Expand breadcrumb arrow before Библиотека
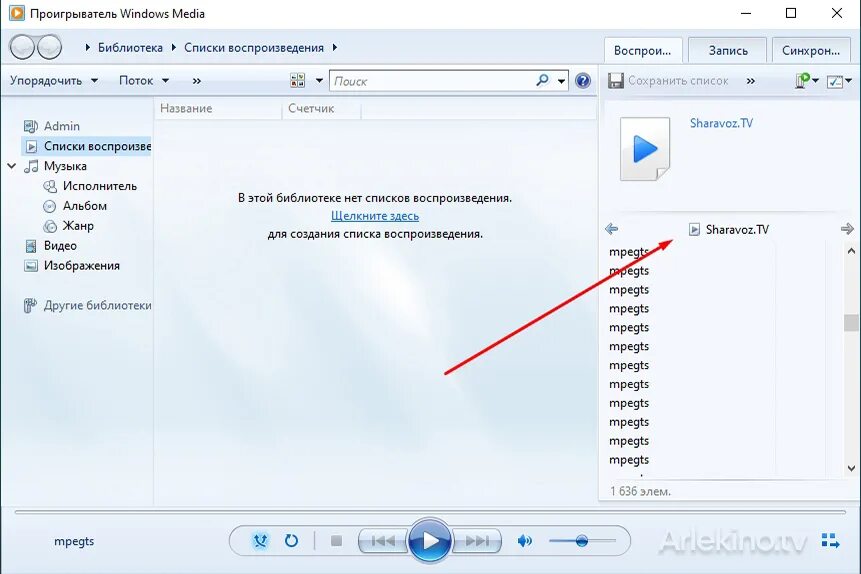 [87, 48]
